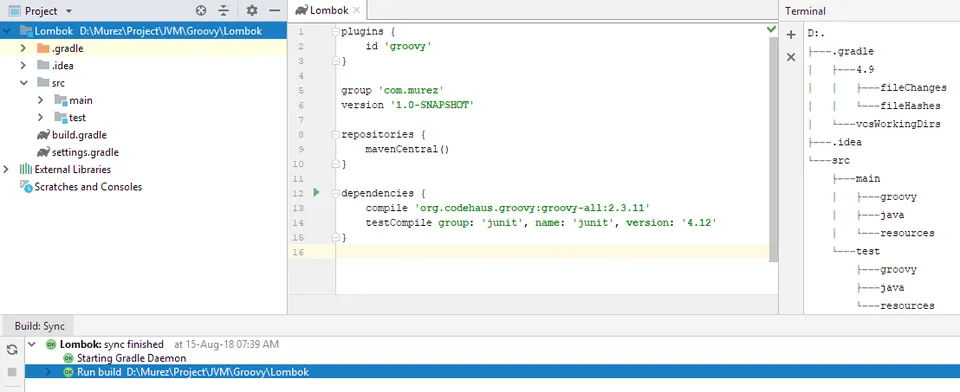Select Scratches and Consoles item
Image resolution: width=960 pixels, height=392 pixels.
point(88,187)
